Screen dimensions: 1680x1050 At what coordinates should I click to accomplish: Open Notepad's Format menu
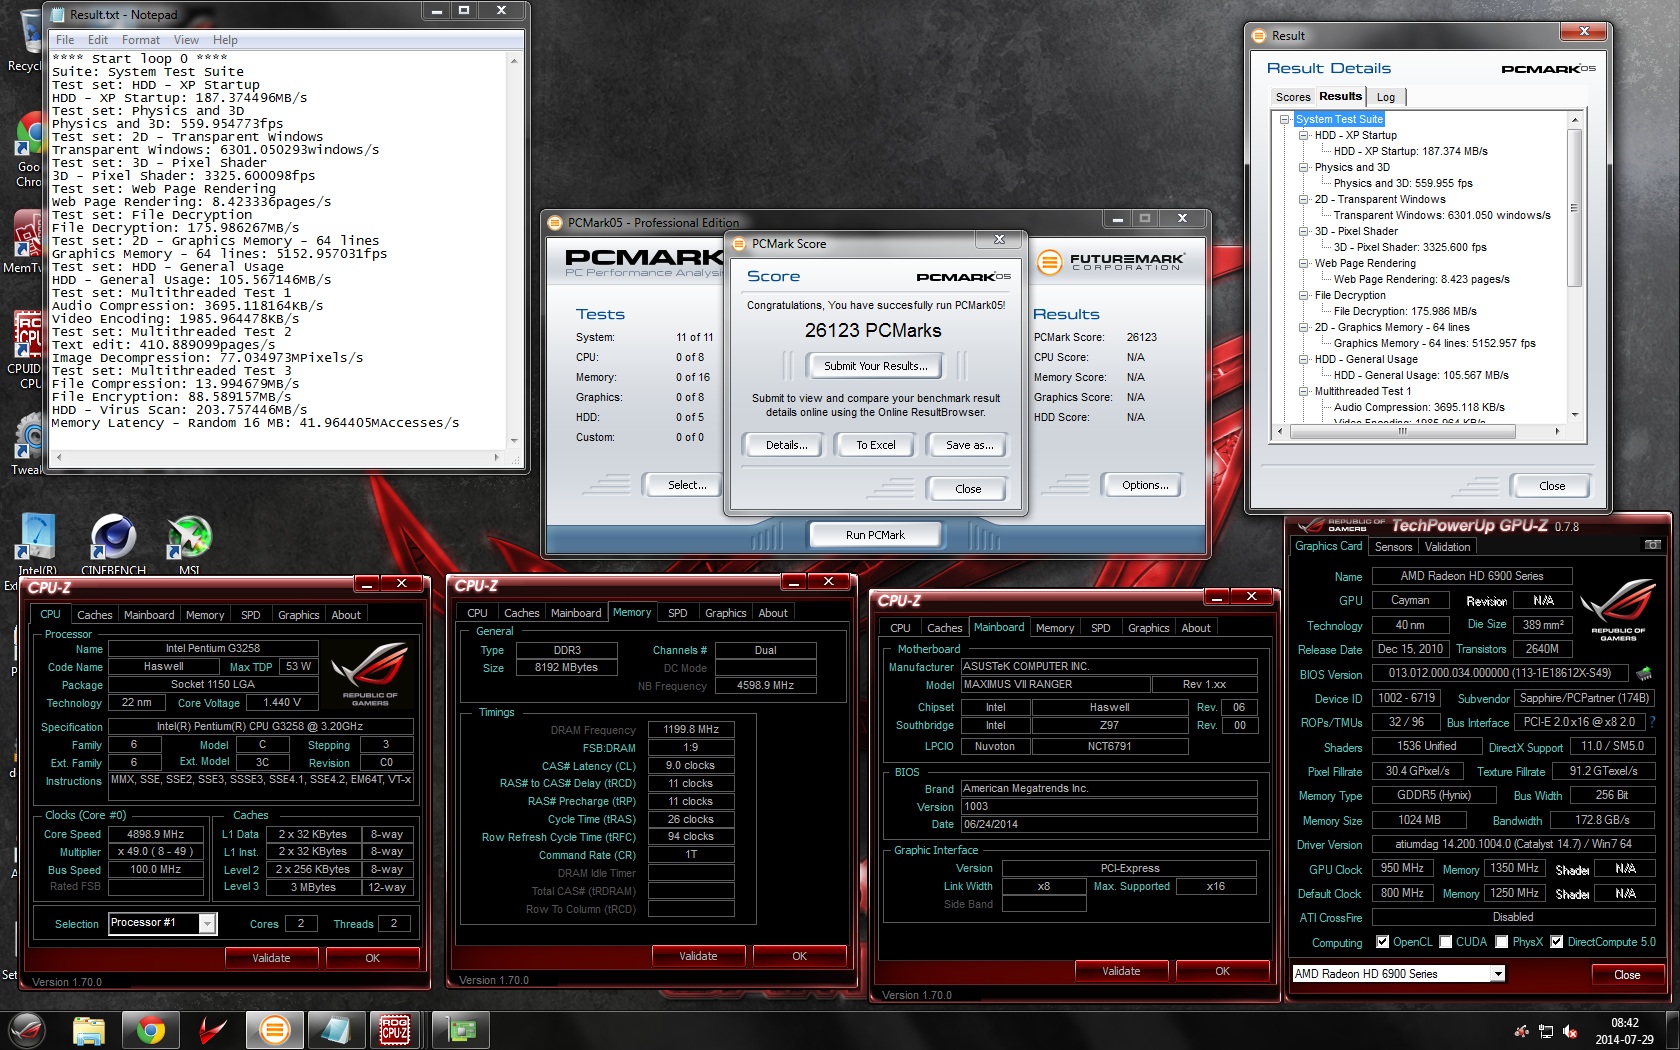pos(141,40)
